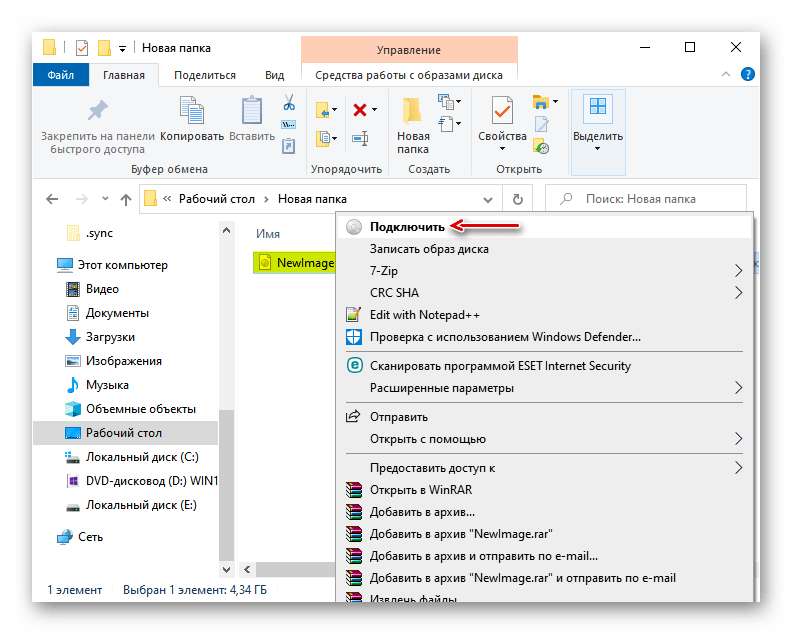Click the Move to folder icon
This screenshot has height=634, width=792.
(x=323, y=110)
